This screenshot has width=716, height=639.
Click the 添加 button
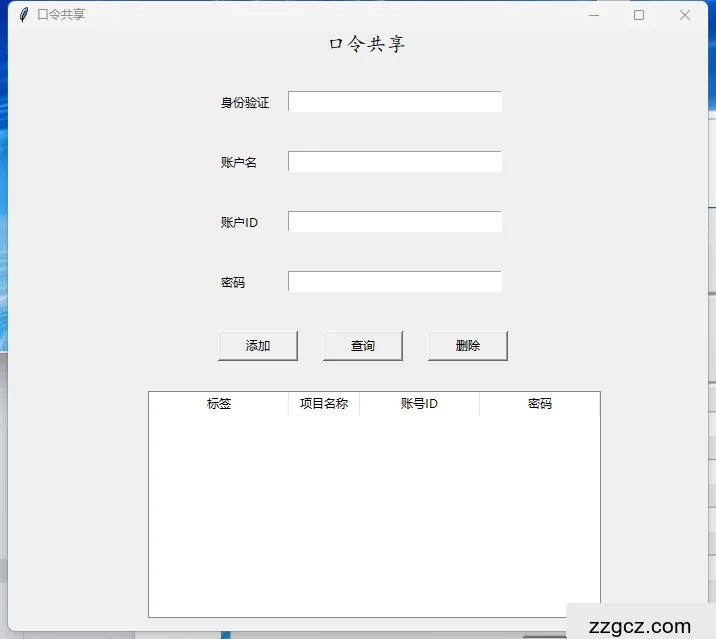pyautogui.click(x=258, y=346)
